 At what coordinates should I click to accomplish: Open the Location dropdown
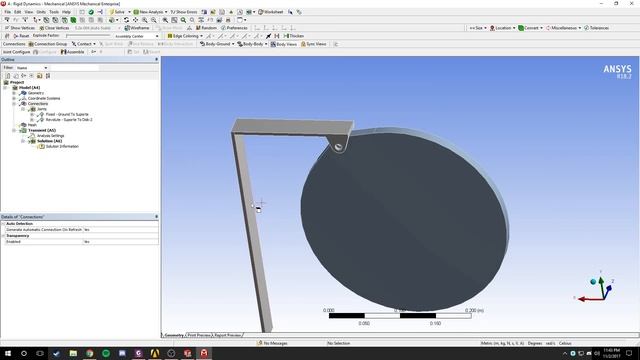click(502, 28)
